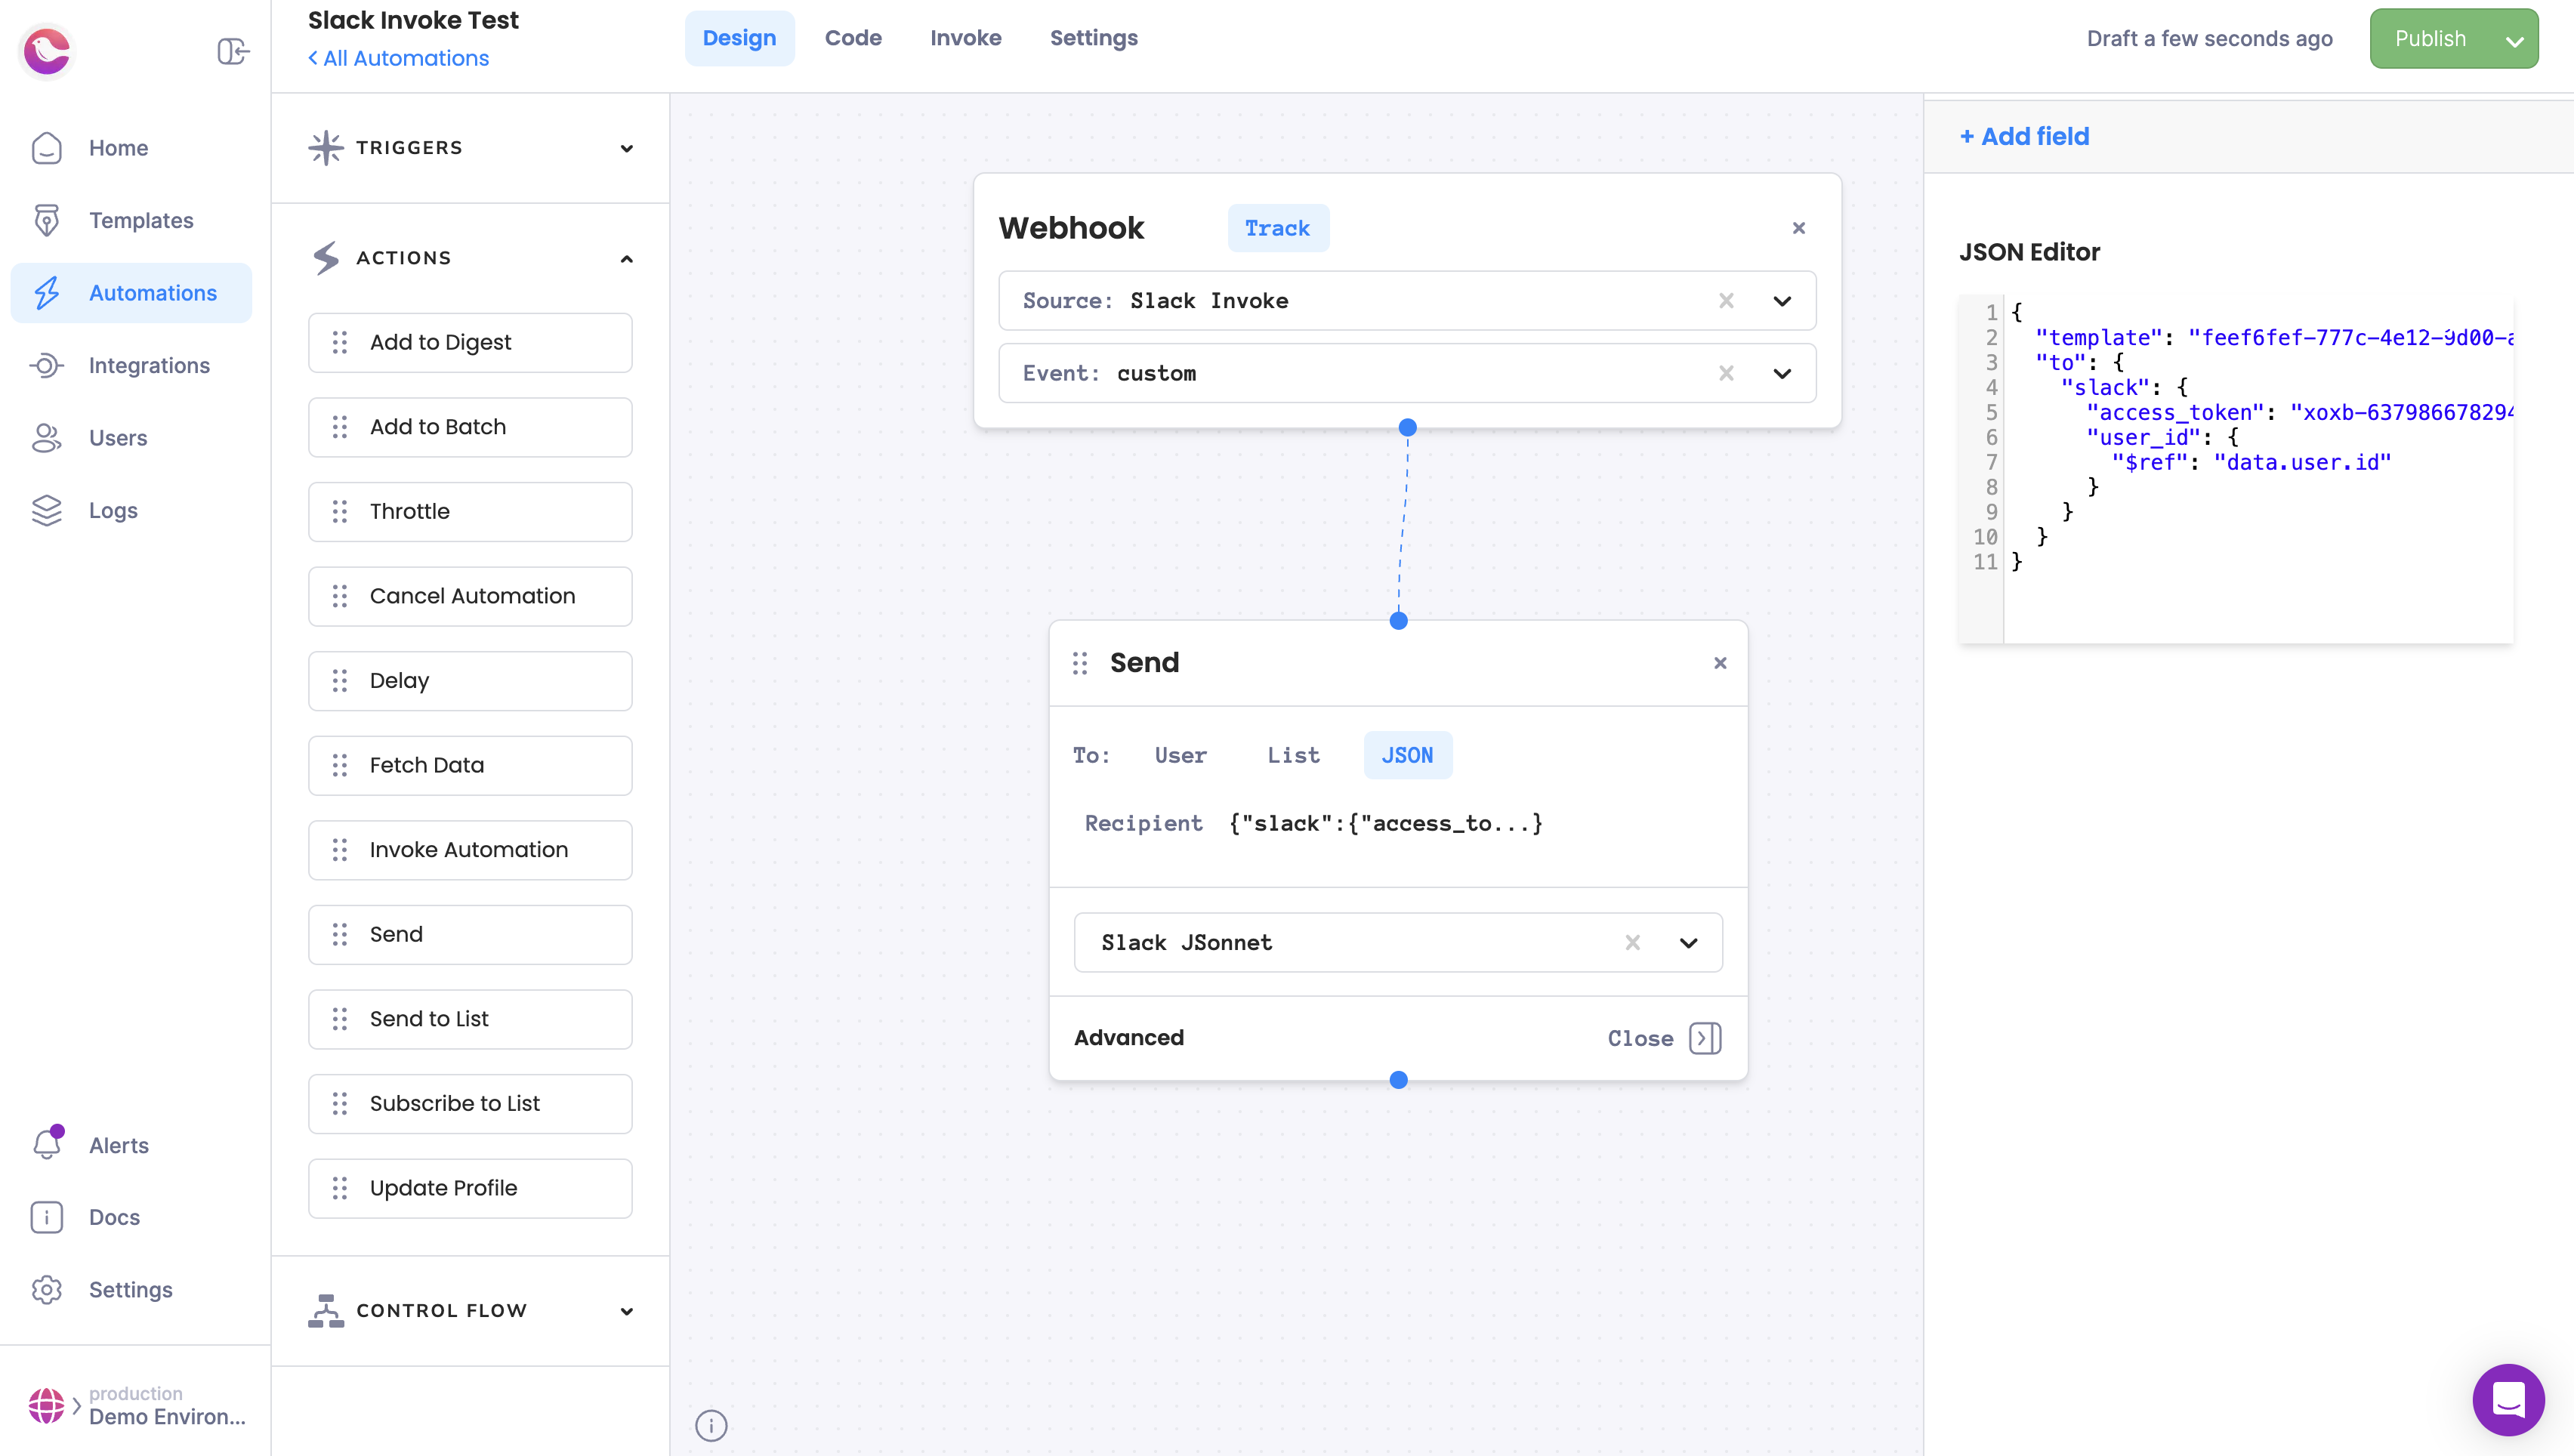
Task: Click inside the JSON Editor text area
Action: point(2250,590)
